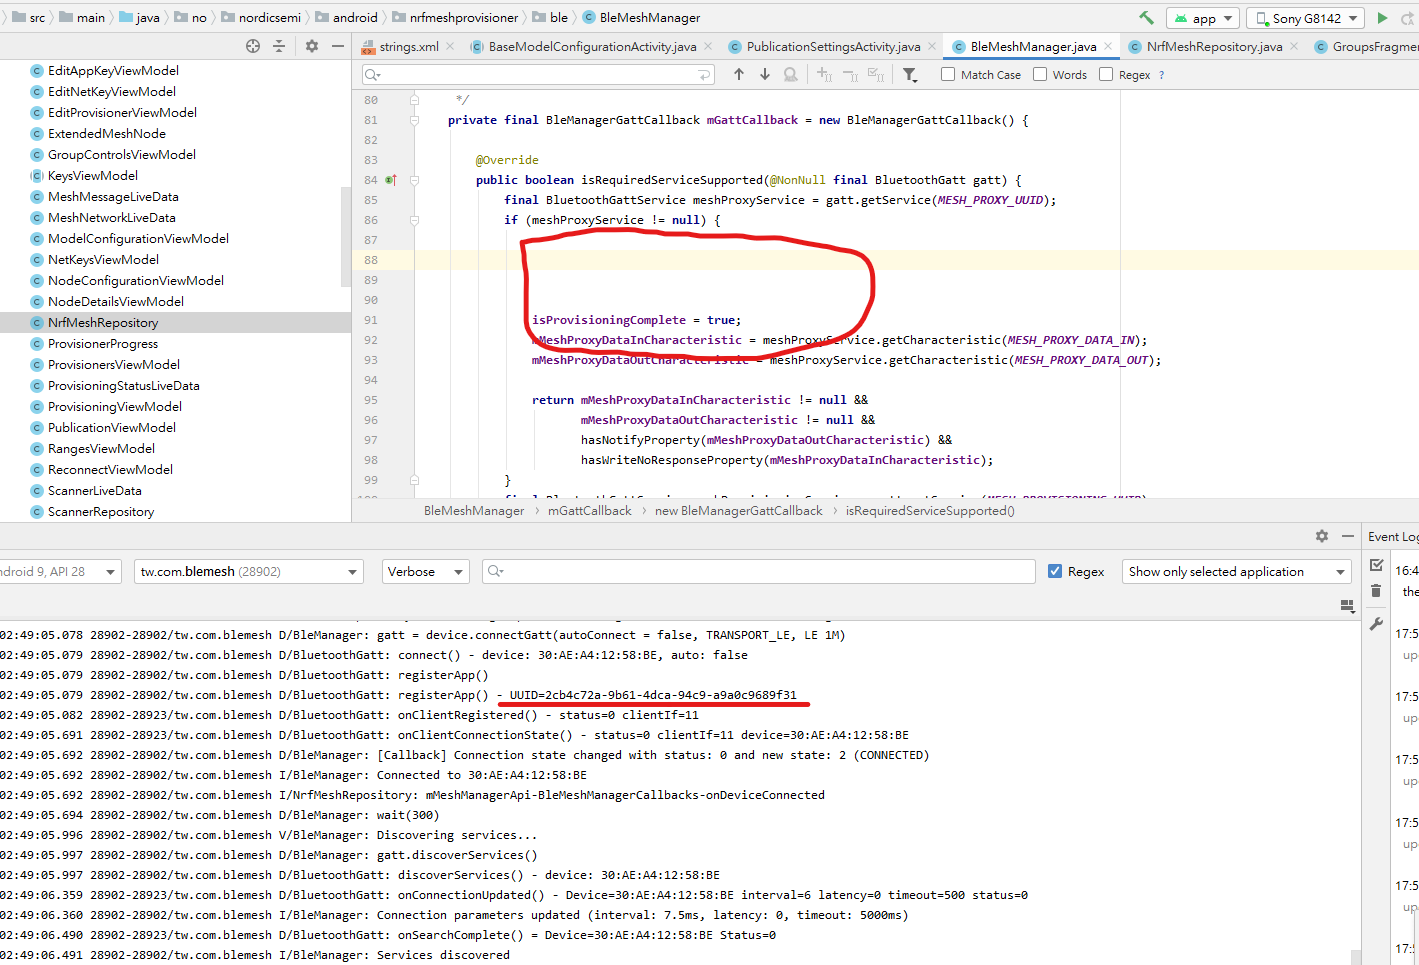Click the collapse-all icon in the Project panel
Image resolution: width=1419 pixels, height=965 pixels.
click(278, 45)
